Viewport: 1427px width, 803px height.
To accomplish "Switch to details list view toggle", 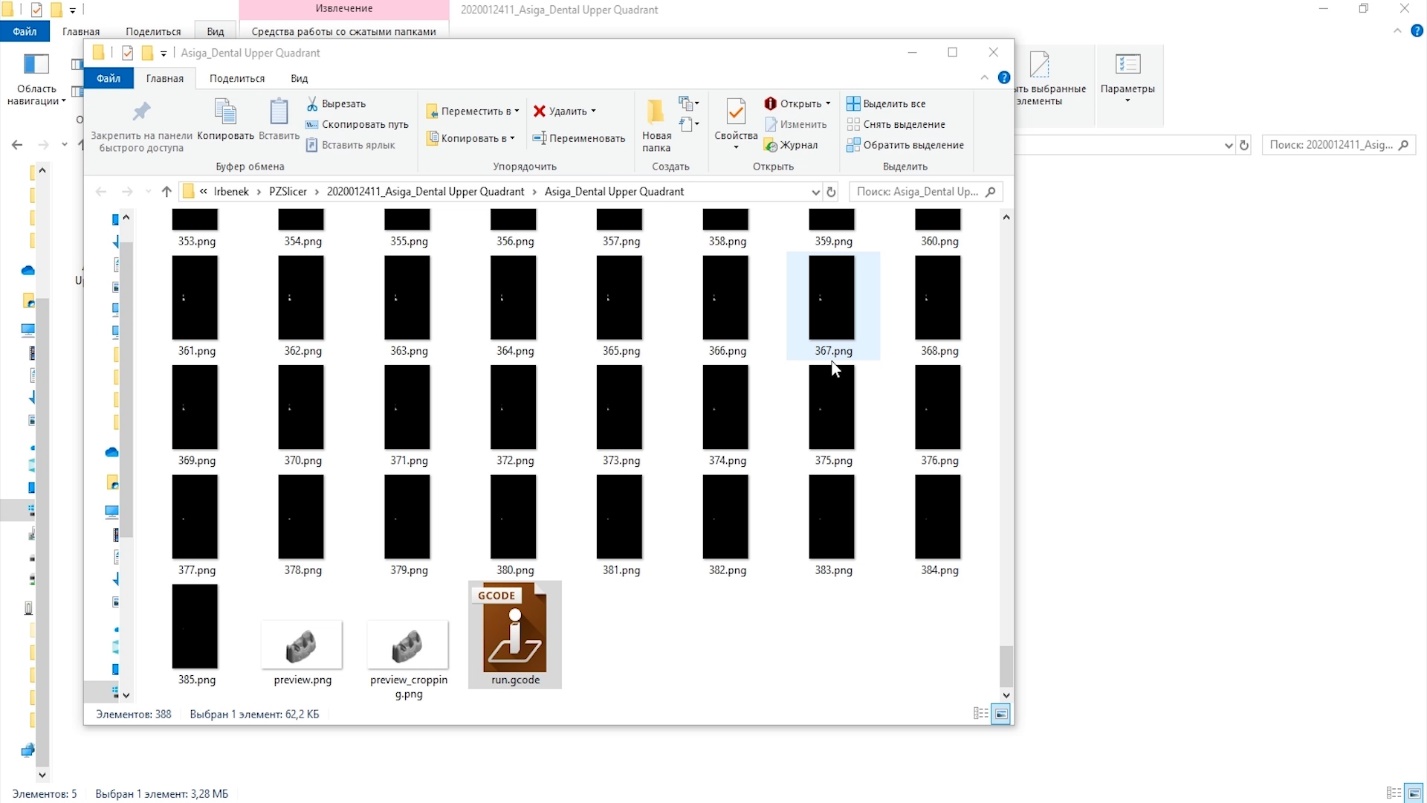I will 981,714.
